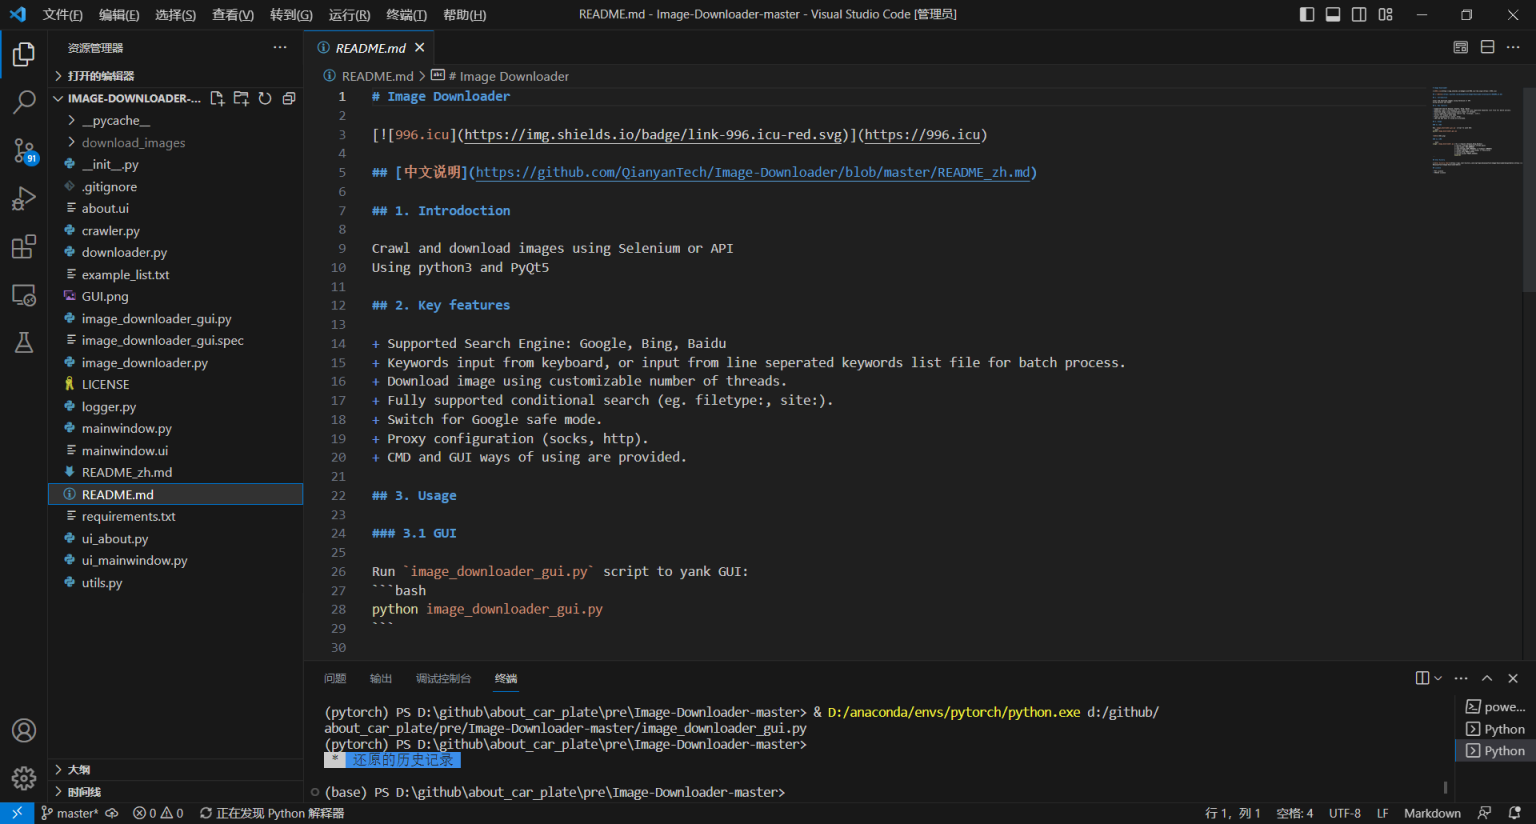Open the Extensions view
The width and height of the screenshot is (1536, 824).
coord(24,247)
